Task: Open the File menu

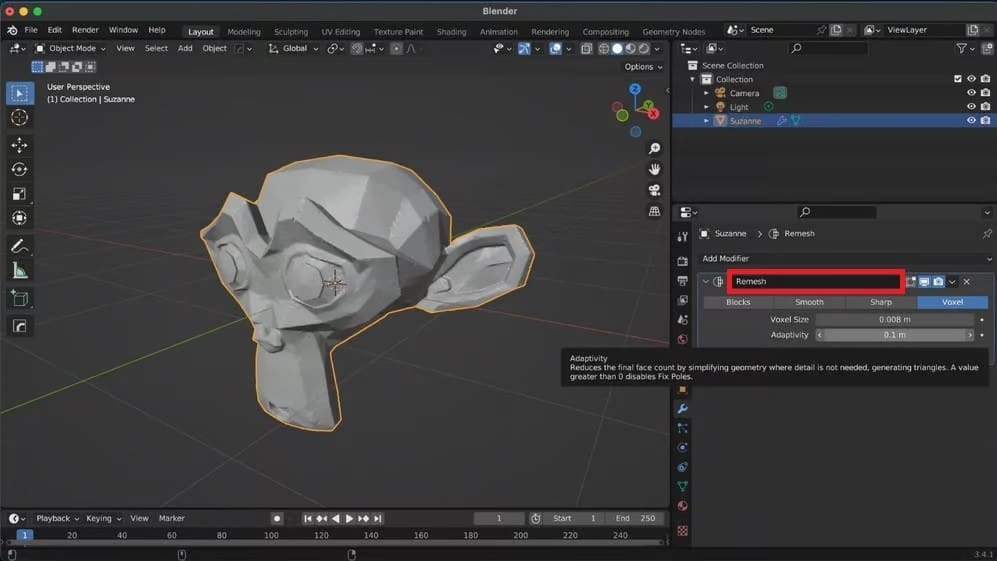Action: point(31,30)
